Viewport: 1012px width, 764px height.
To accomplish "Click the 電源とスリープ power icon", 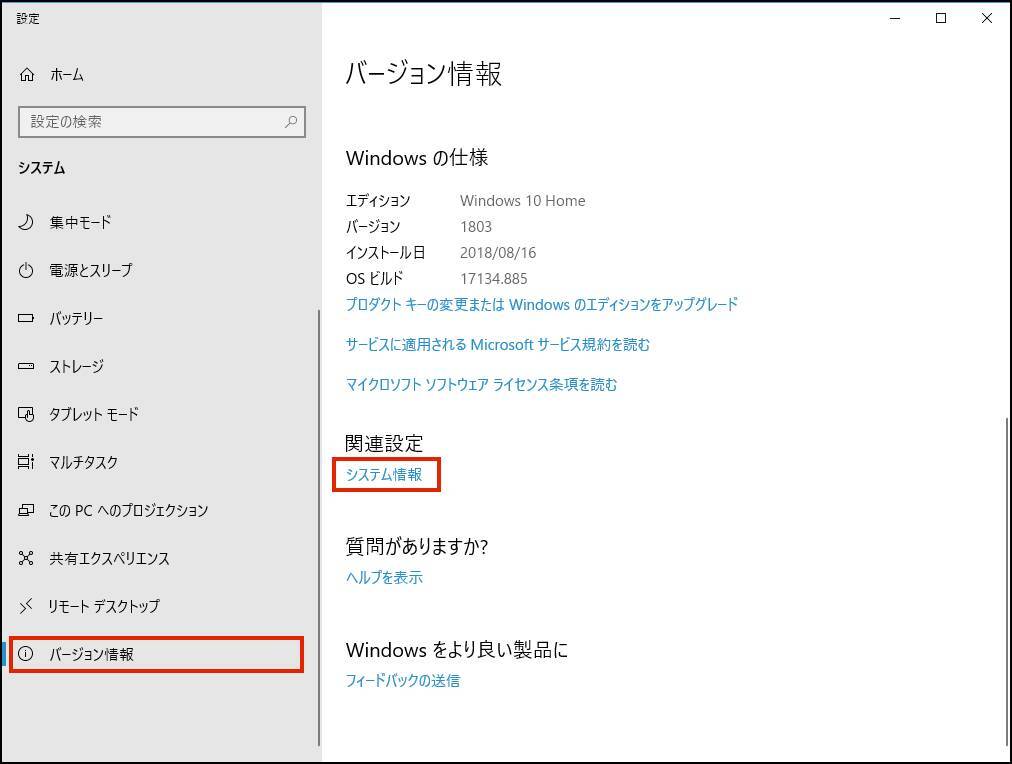I will pyautogui.click(x=27, y=270).
